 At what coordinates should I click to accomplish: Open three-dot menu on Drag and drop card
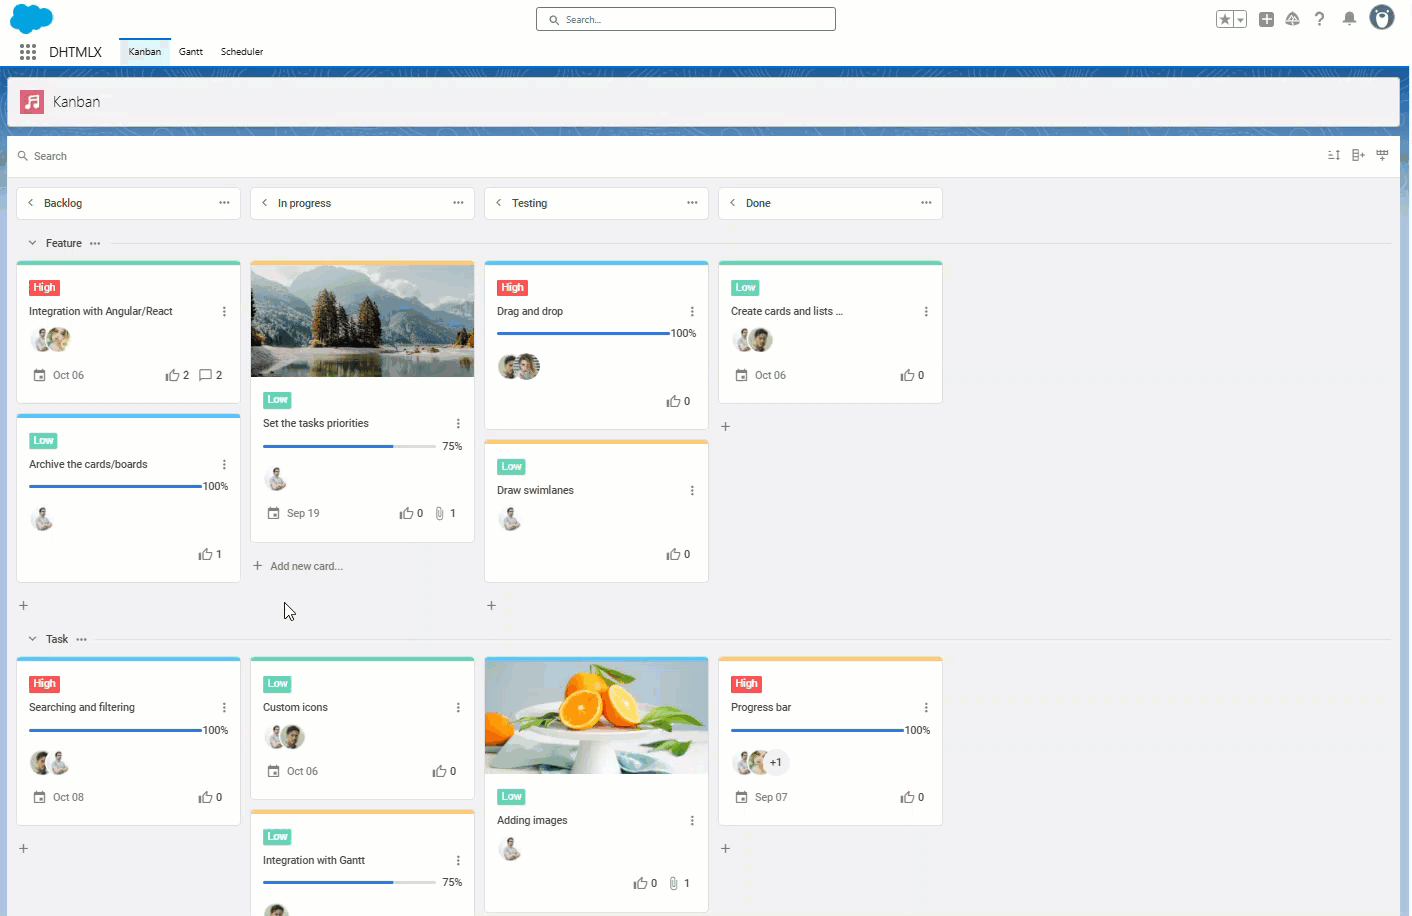pos(692,312)
